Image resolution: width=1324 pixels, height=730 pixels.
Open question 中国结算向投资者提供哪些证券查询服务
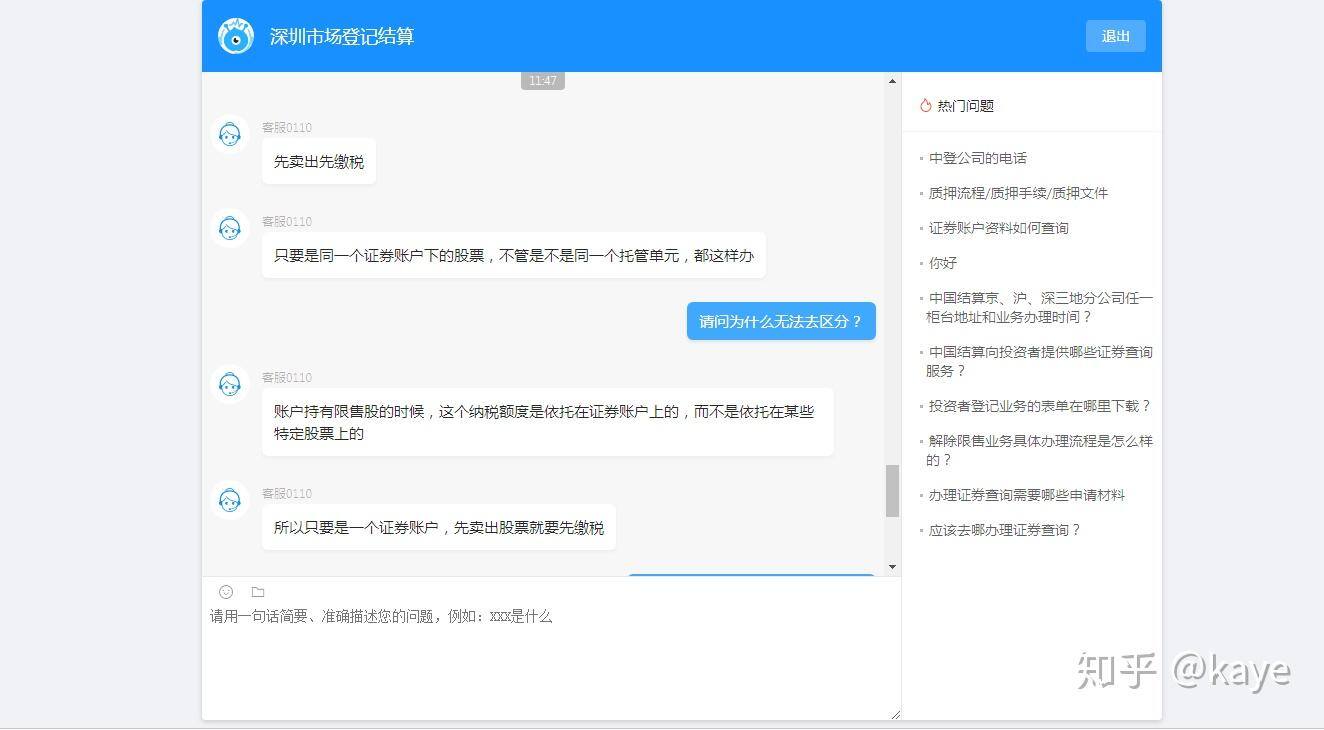1039,361
